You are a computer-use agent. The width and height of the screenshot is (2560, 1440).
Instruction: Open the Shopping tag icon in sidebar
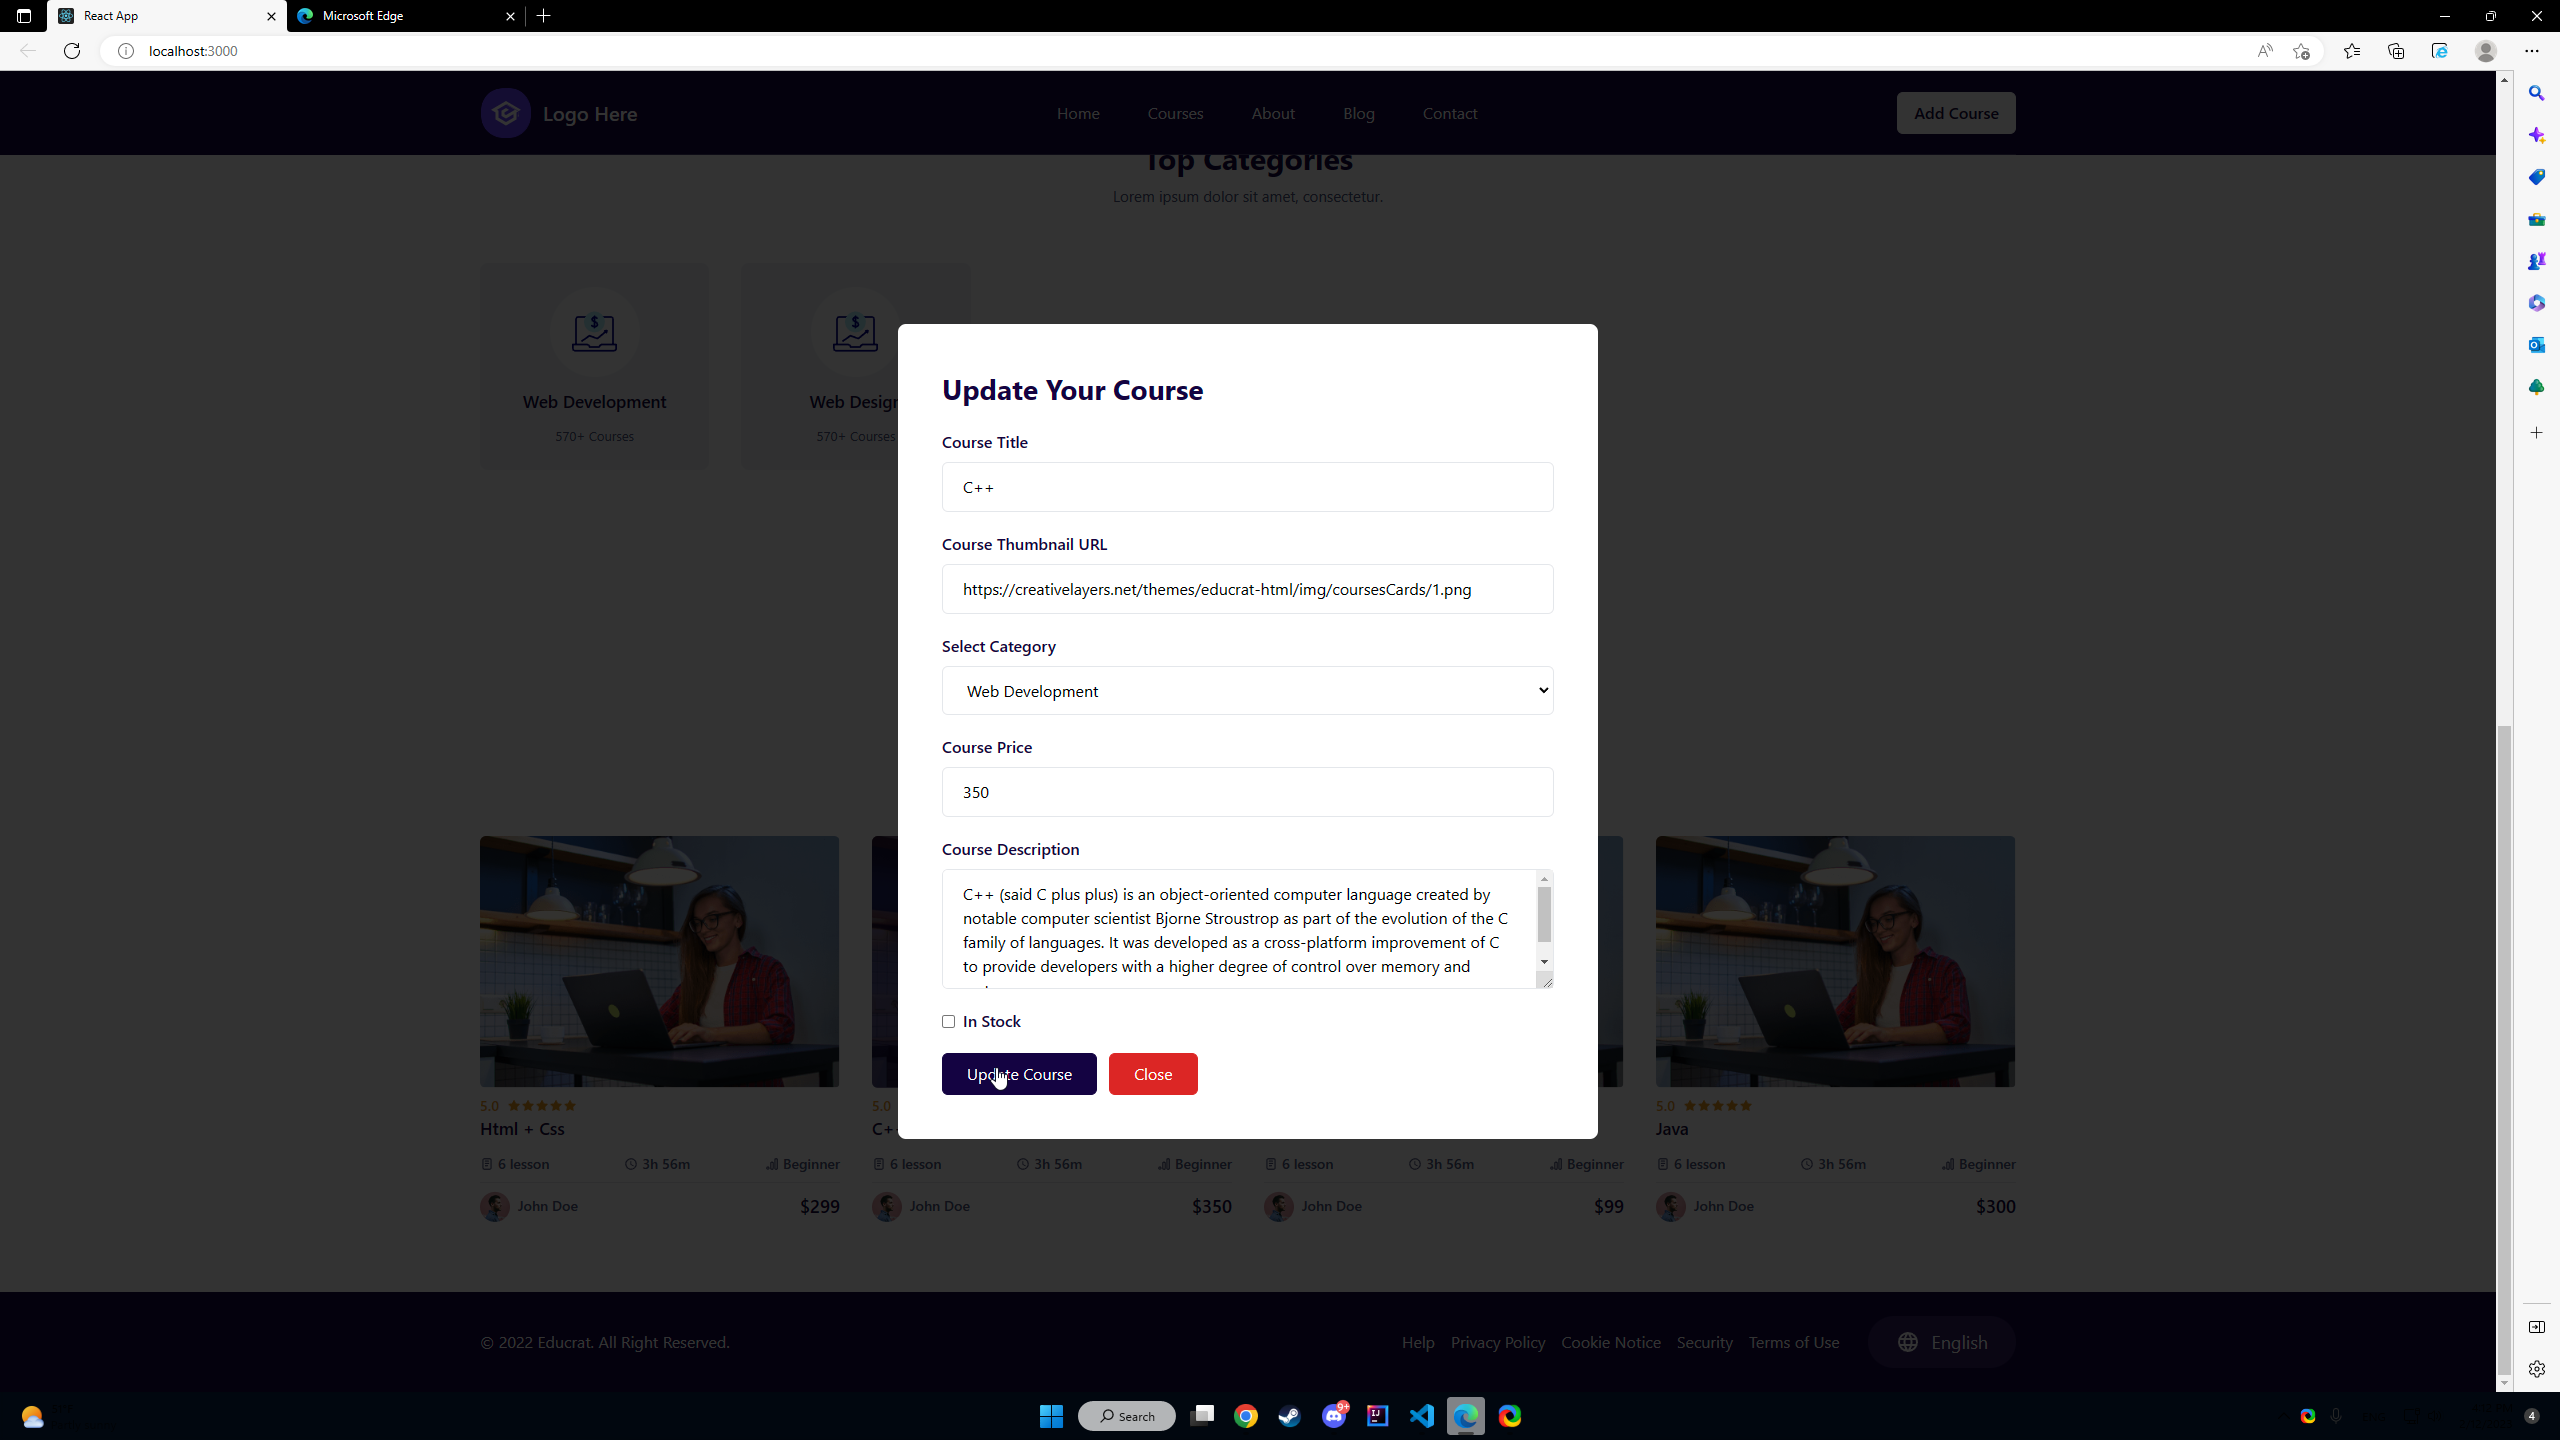[x=2537, y=177]
